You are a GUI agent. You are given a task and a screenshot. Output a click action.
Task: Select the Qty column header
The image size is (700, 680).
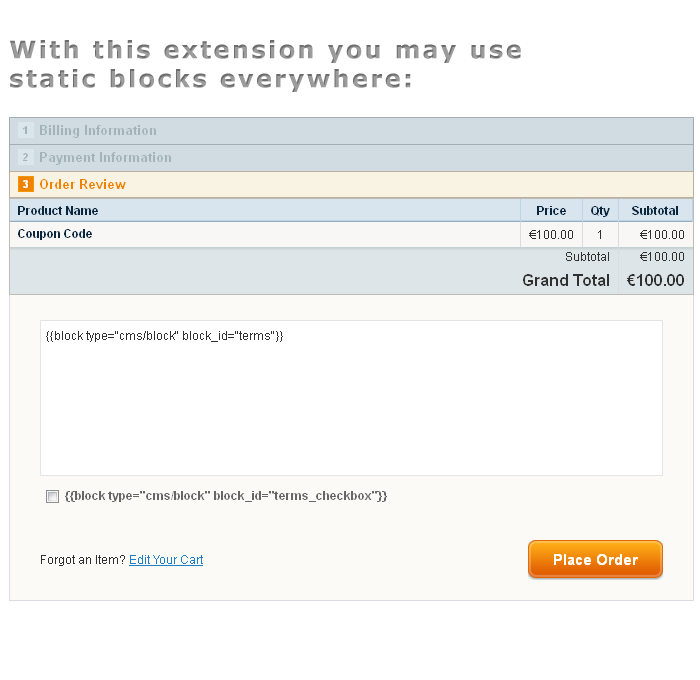[x=600, y=210]
